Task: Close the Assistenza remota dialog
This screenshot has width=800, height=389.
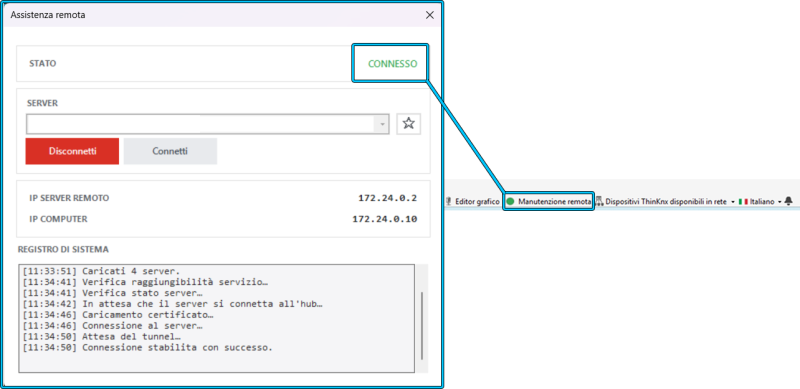Action: 430,15
